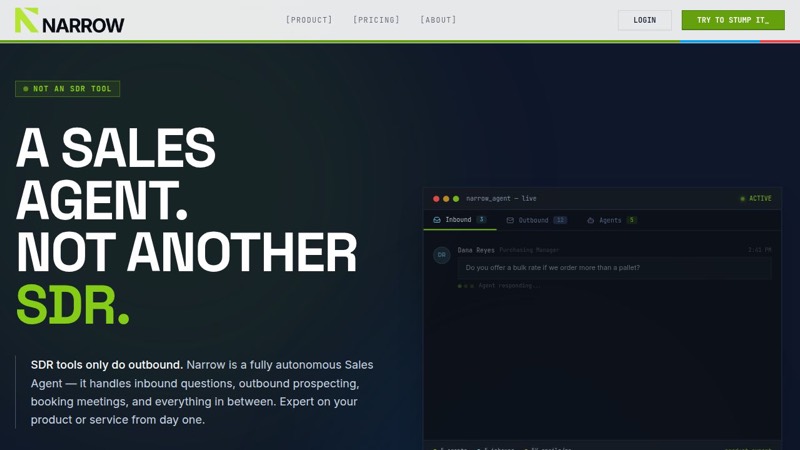Click the Purchasing Manager label
The height and width of the screenshot is (450, 800).
(529, 250)
